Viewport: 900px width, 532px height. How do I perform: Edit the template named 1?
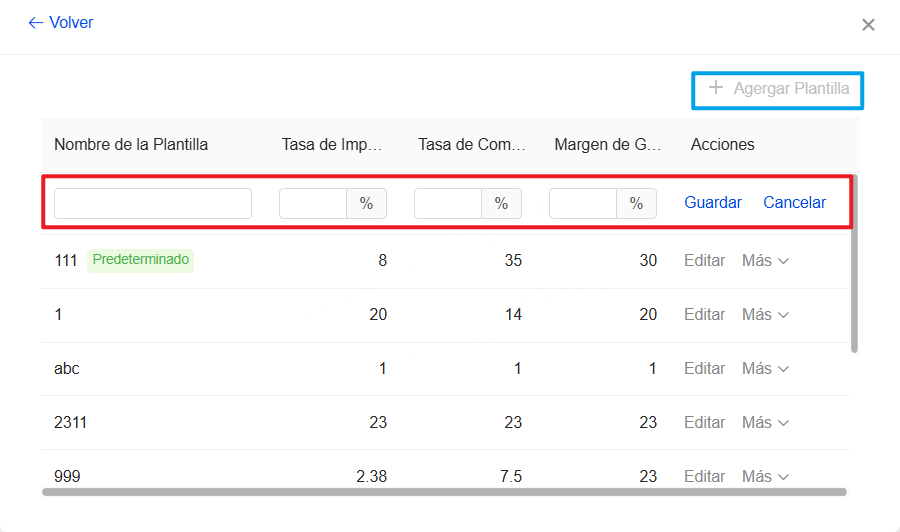tap(704, 315)
